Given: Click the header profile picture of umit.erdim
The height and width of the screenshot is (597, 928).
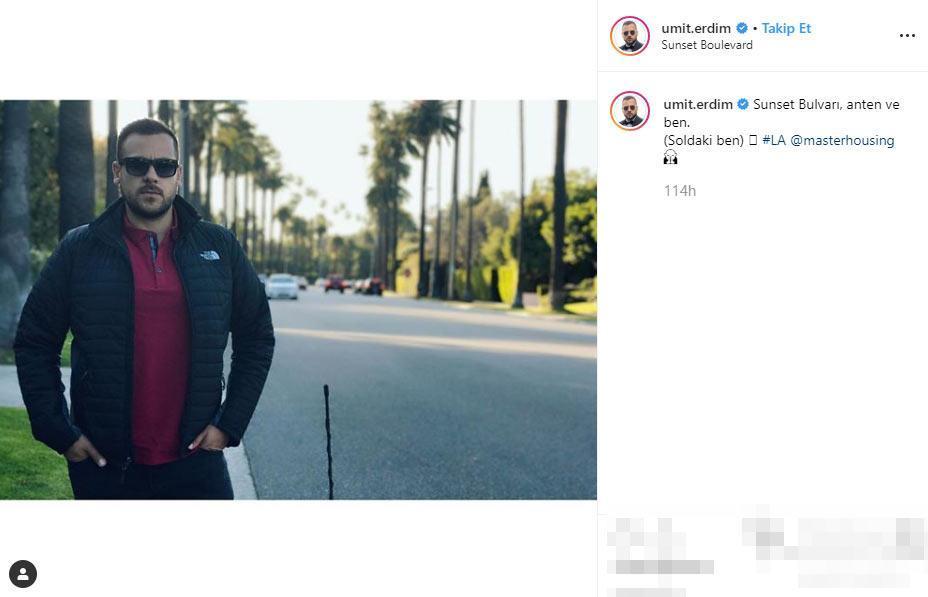Looking at the screenshot, I should click(630, 36).
